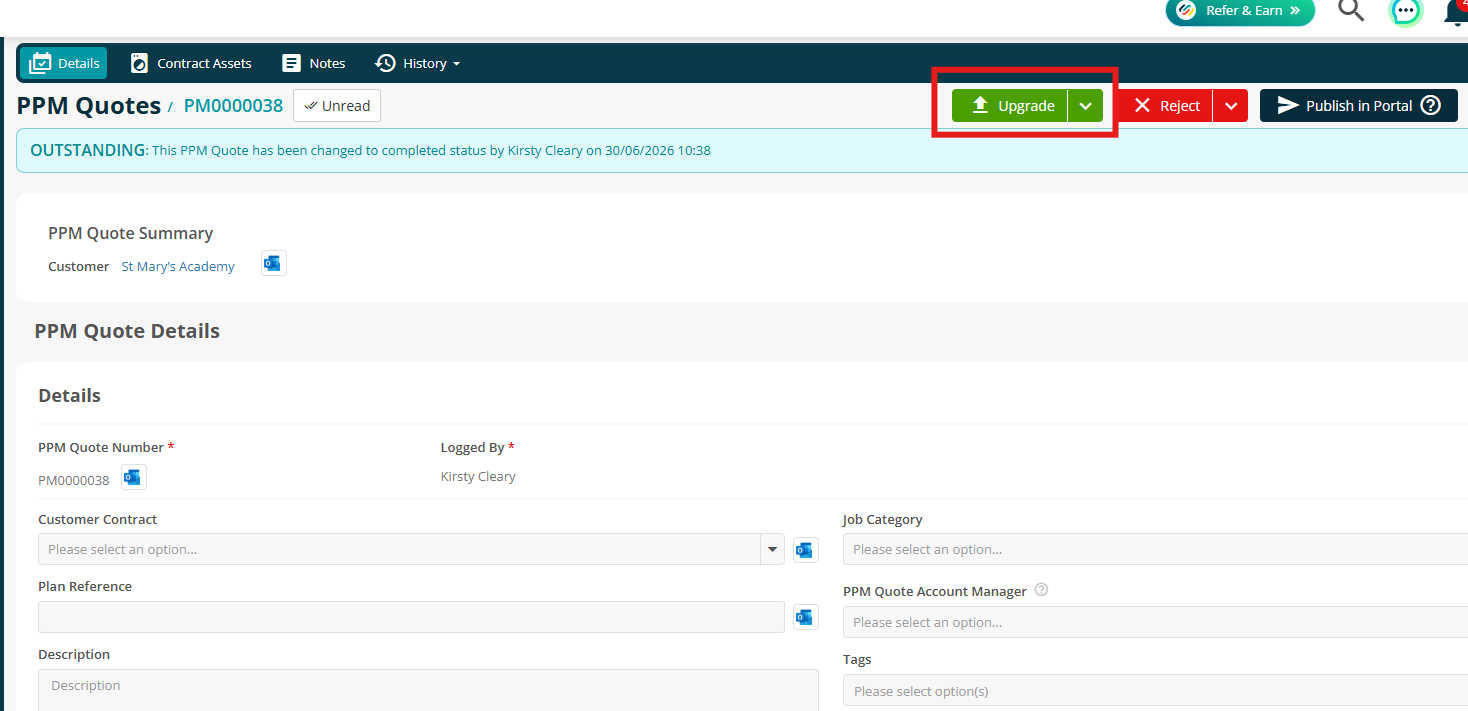Click Outlook icon beside St Mary's Academy
The width and height of the screenshot is (1468, 711).
point(273,264)
